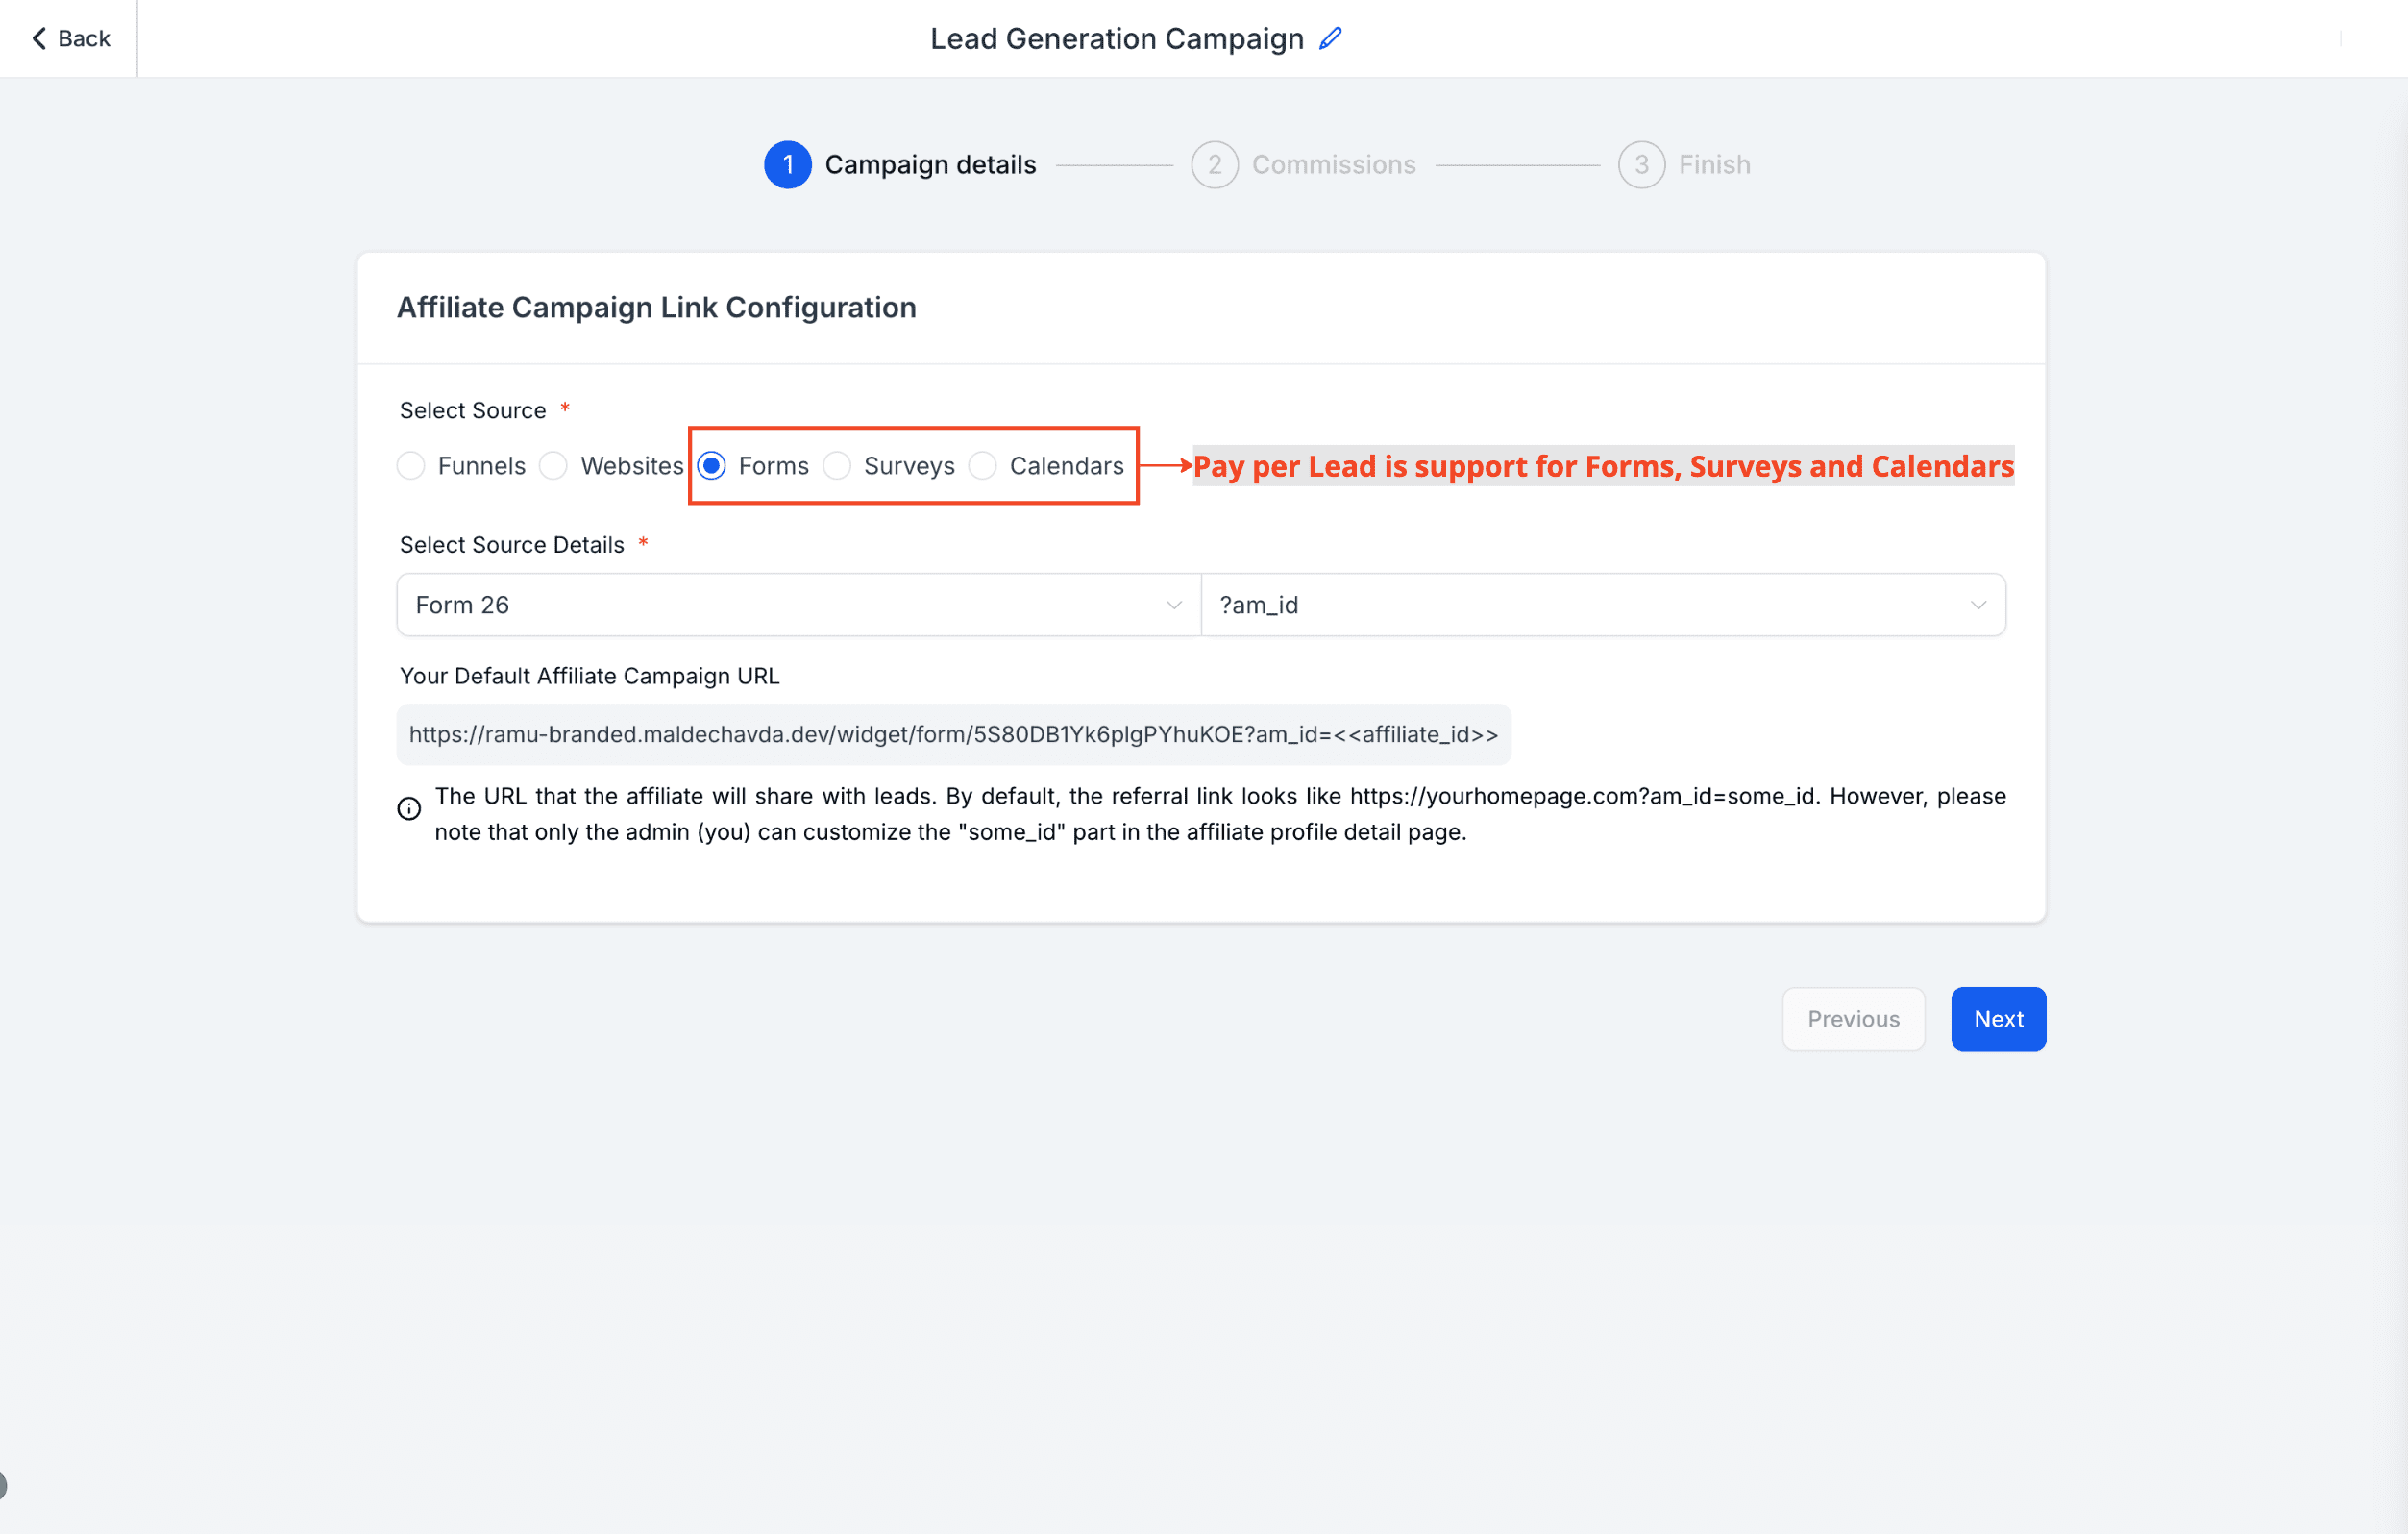Go to the Finish step

(x=1714, y=165)
